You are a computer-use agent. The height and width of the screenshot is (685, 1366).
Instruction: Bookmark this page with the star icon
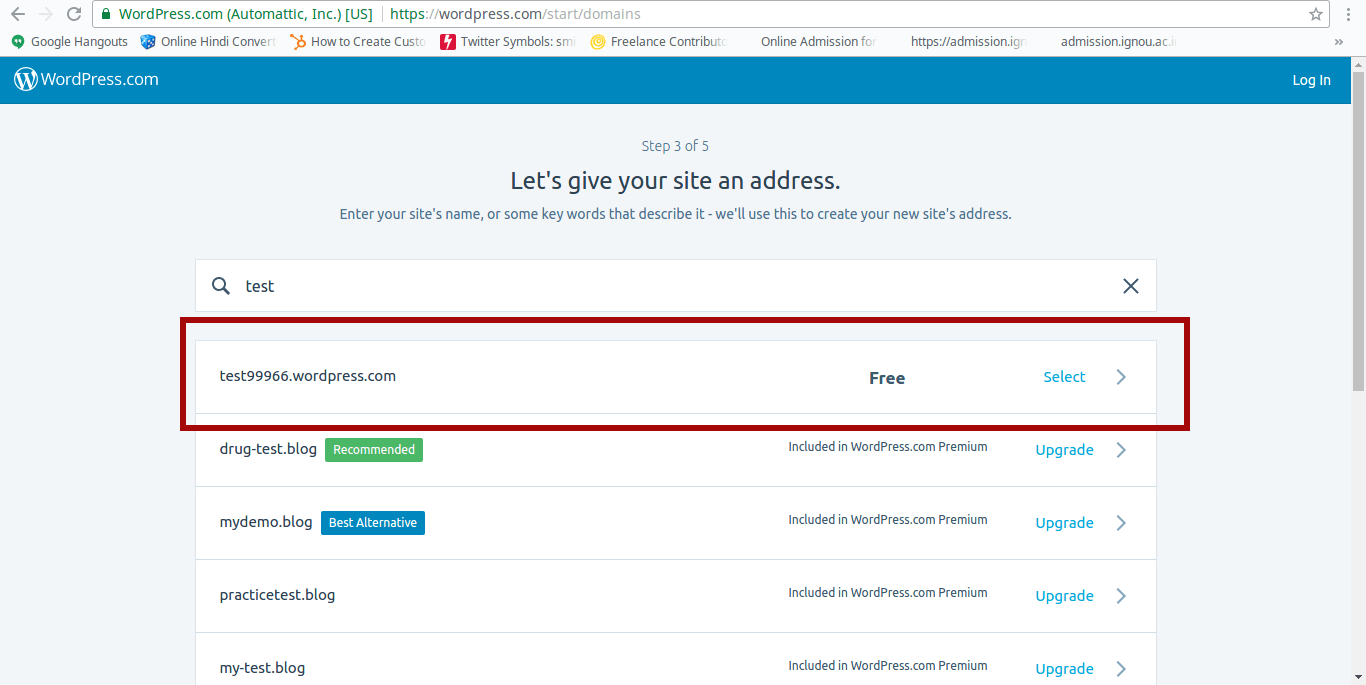click(1316, 14)
